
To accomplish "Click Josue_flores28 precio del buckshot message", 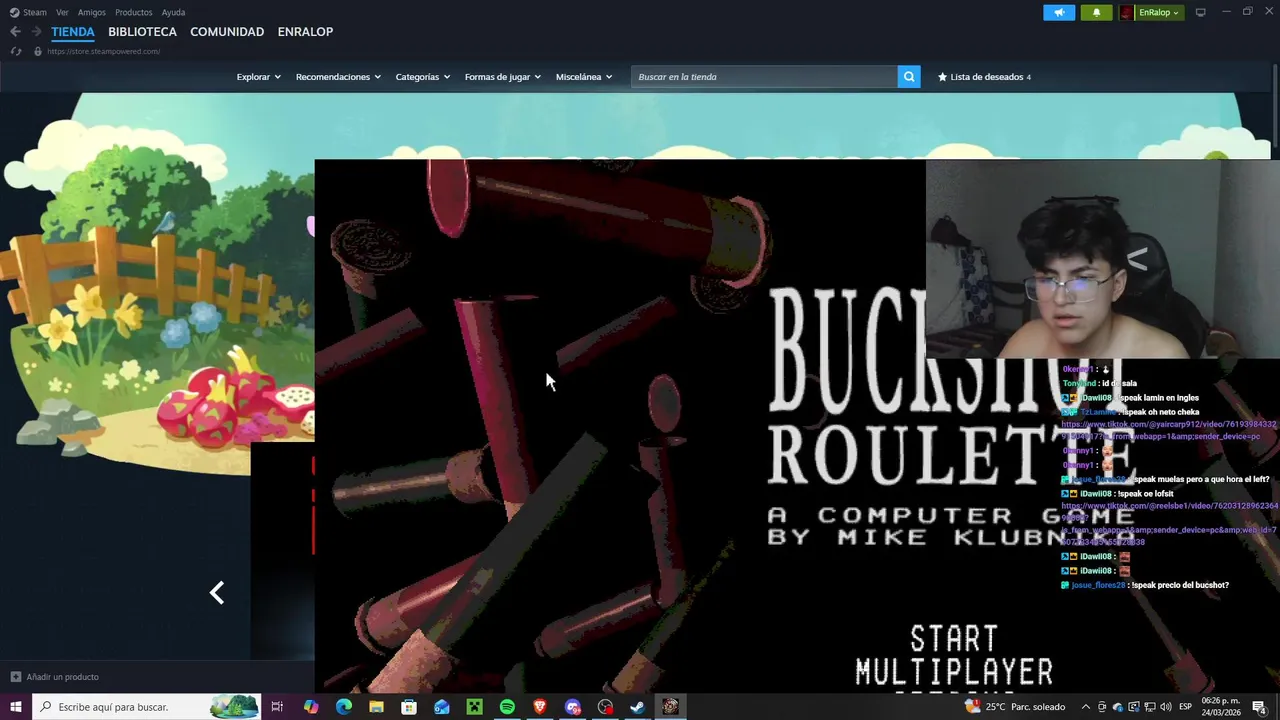I will (1145, 585).
